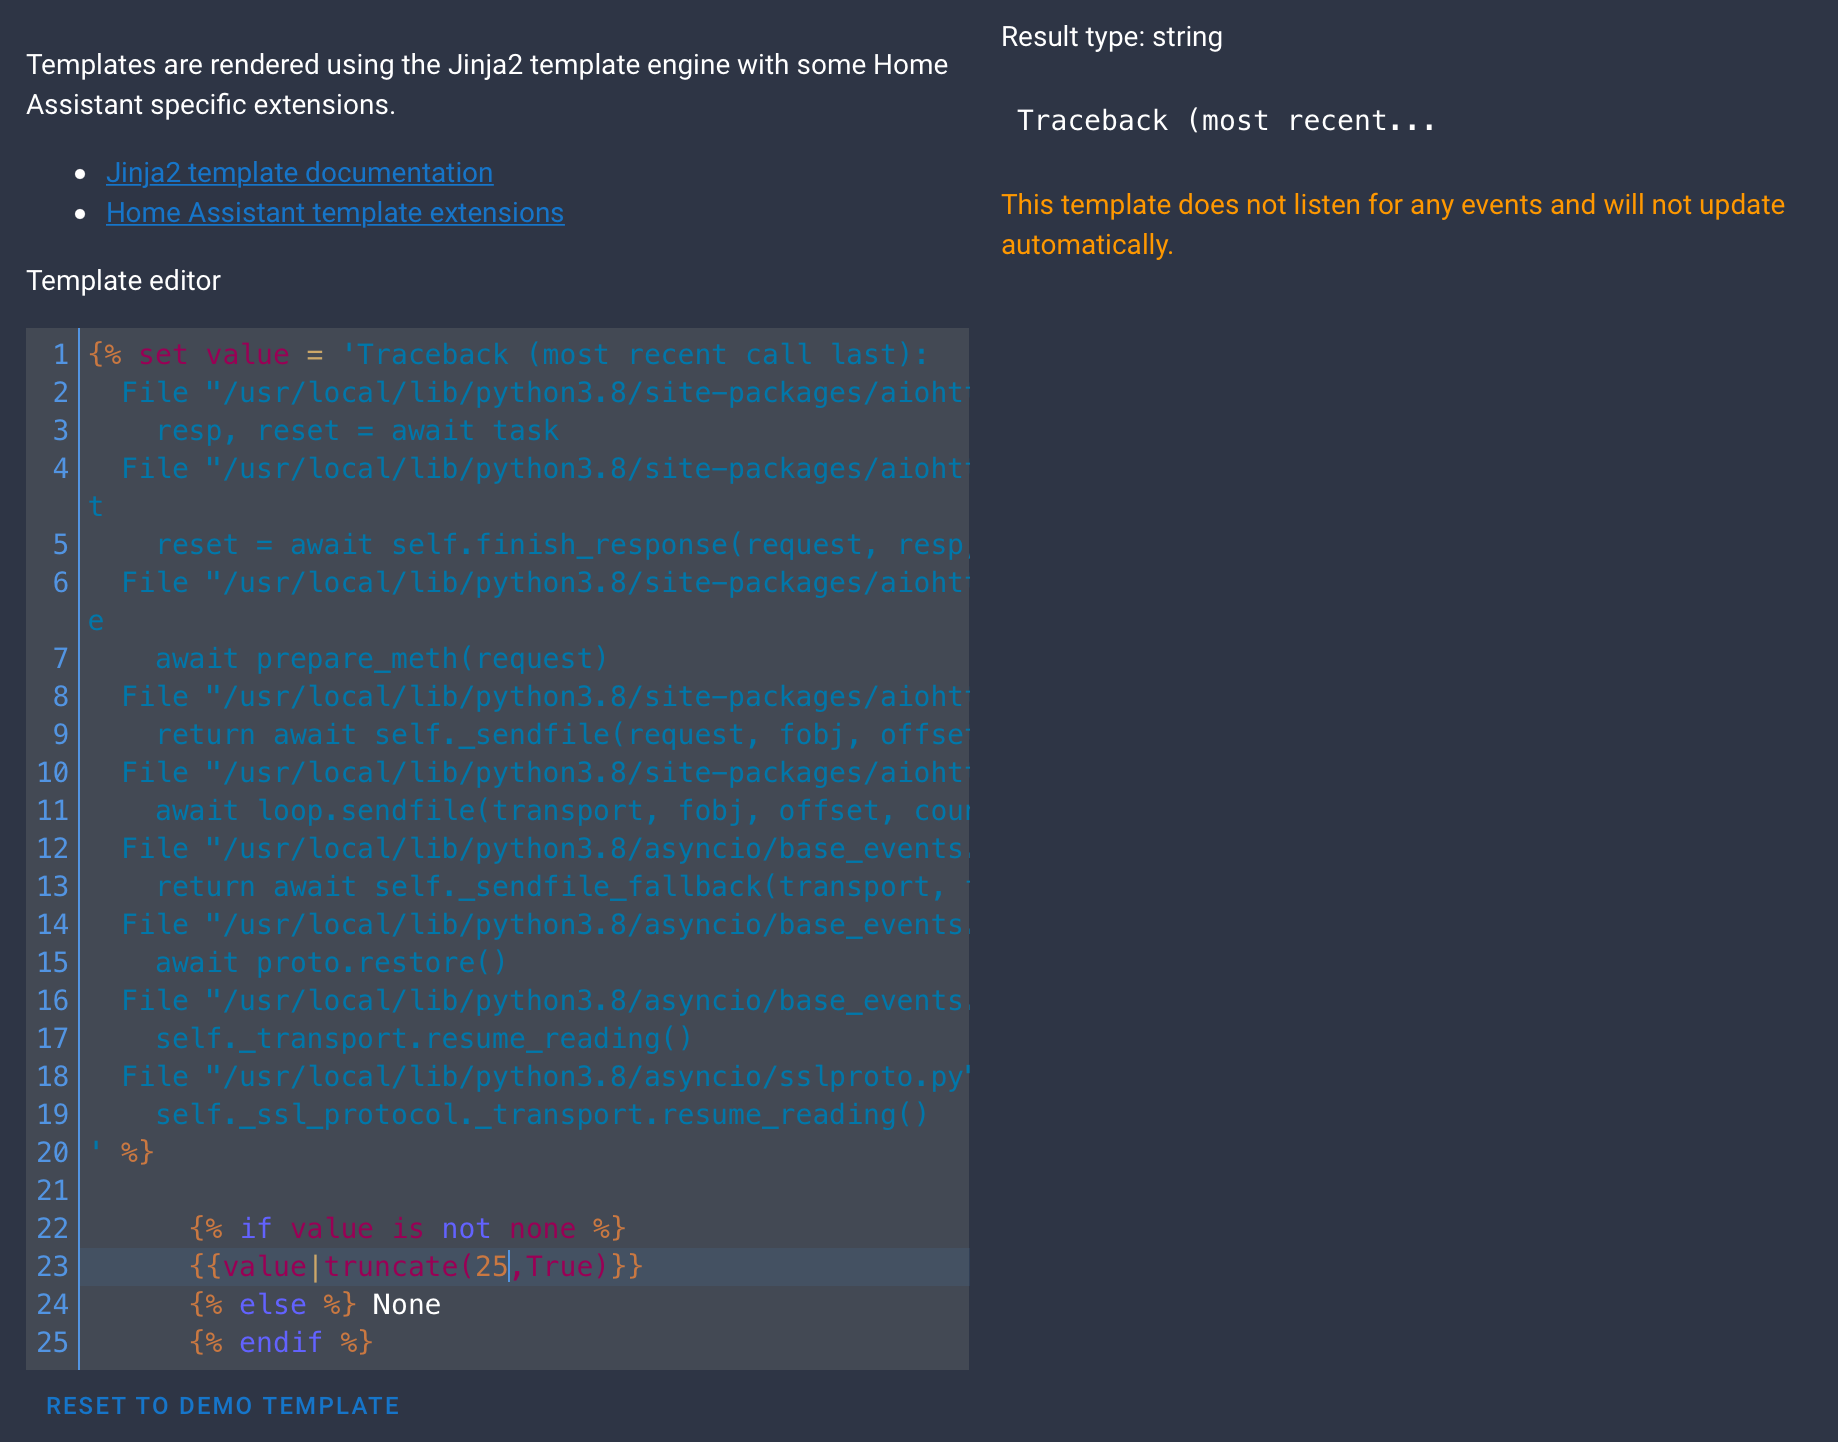Click the 'Result type: string' label

pos(1112,36)
